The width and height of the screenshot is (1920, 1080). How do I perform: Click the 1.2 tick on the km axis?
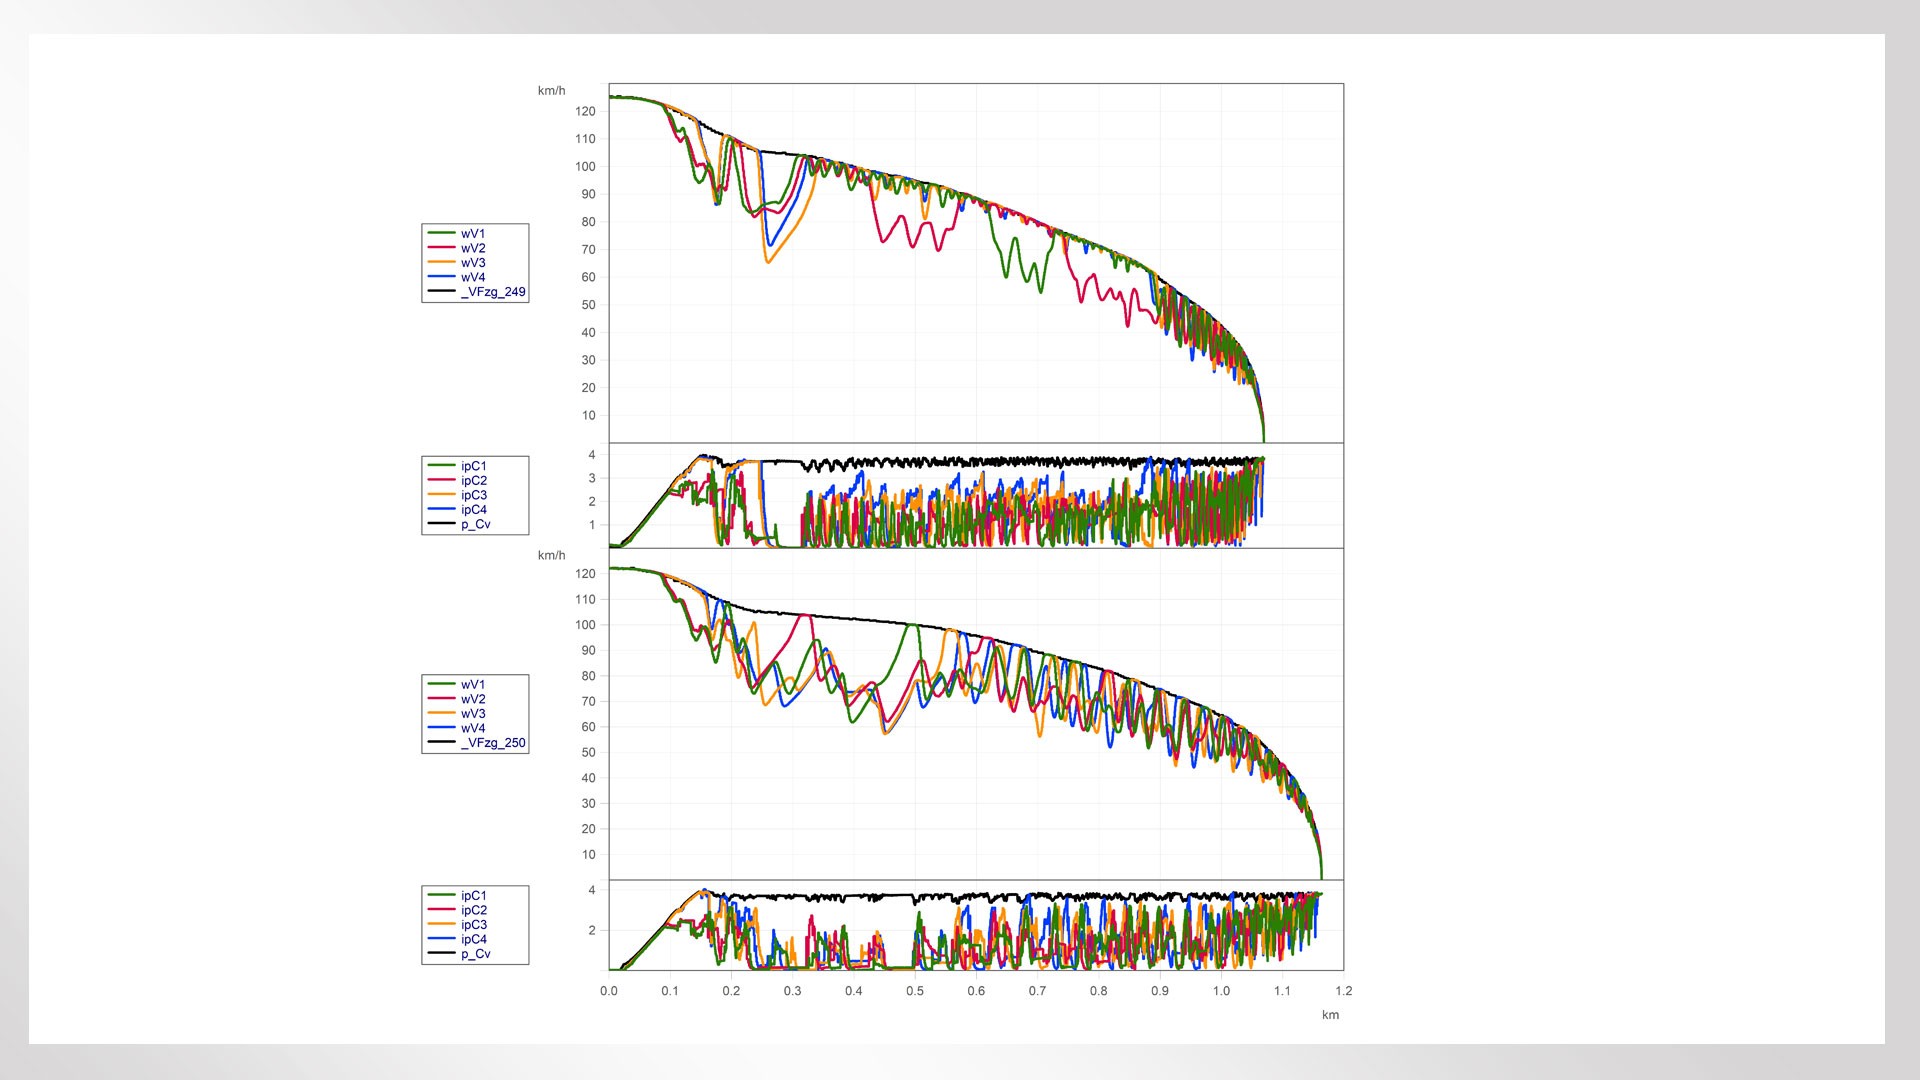click(1343, 991)
